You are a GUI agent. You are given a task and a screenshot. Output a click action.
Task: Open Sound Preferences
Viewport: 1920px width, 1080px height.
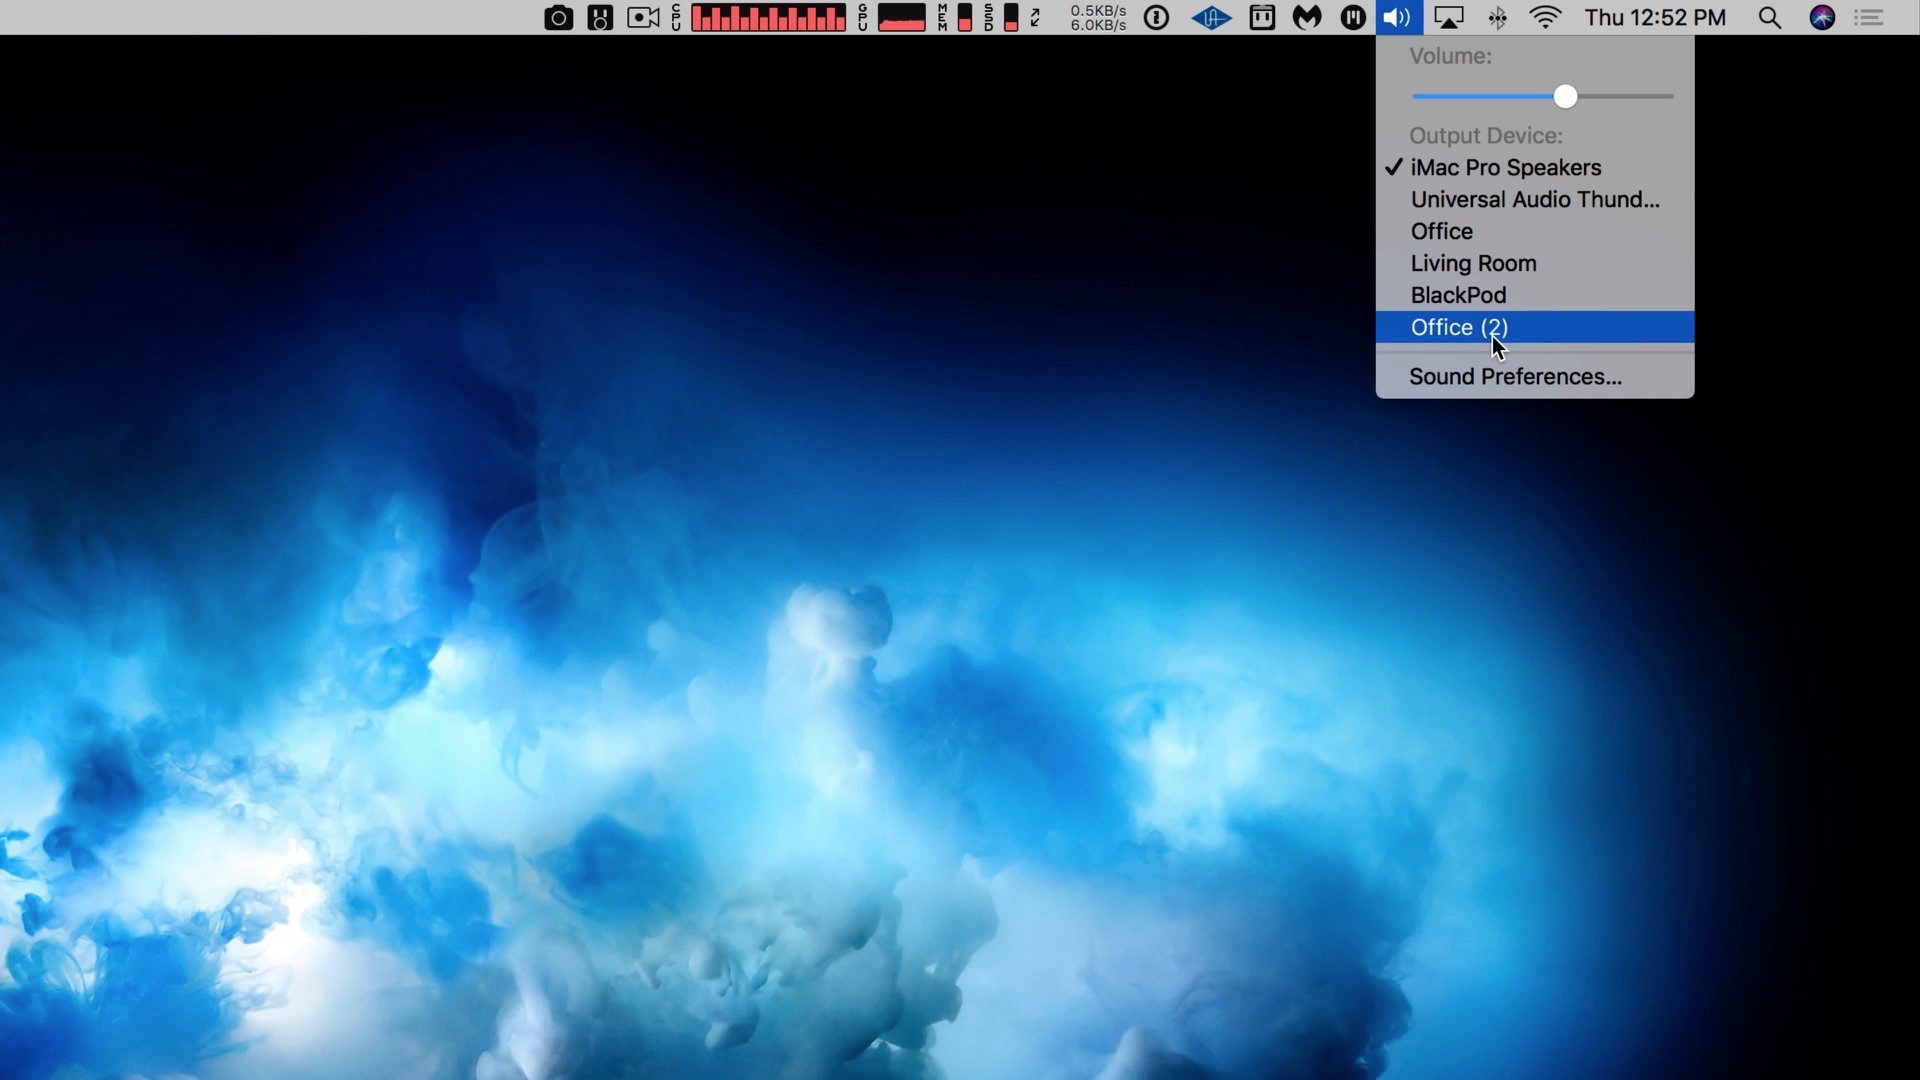click(1514, 377)
